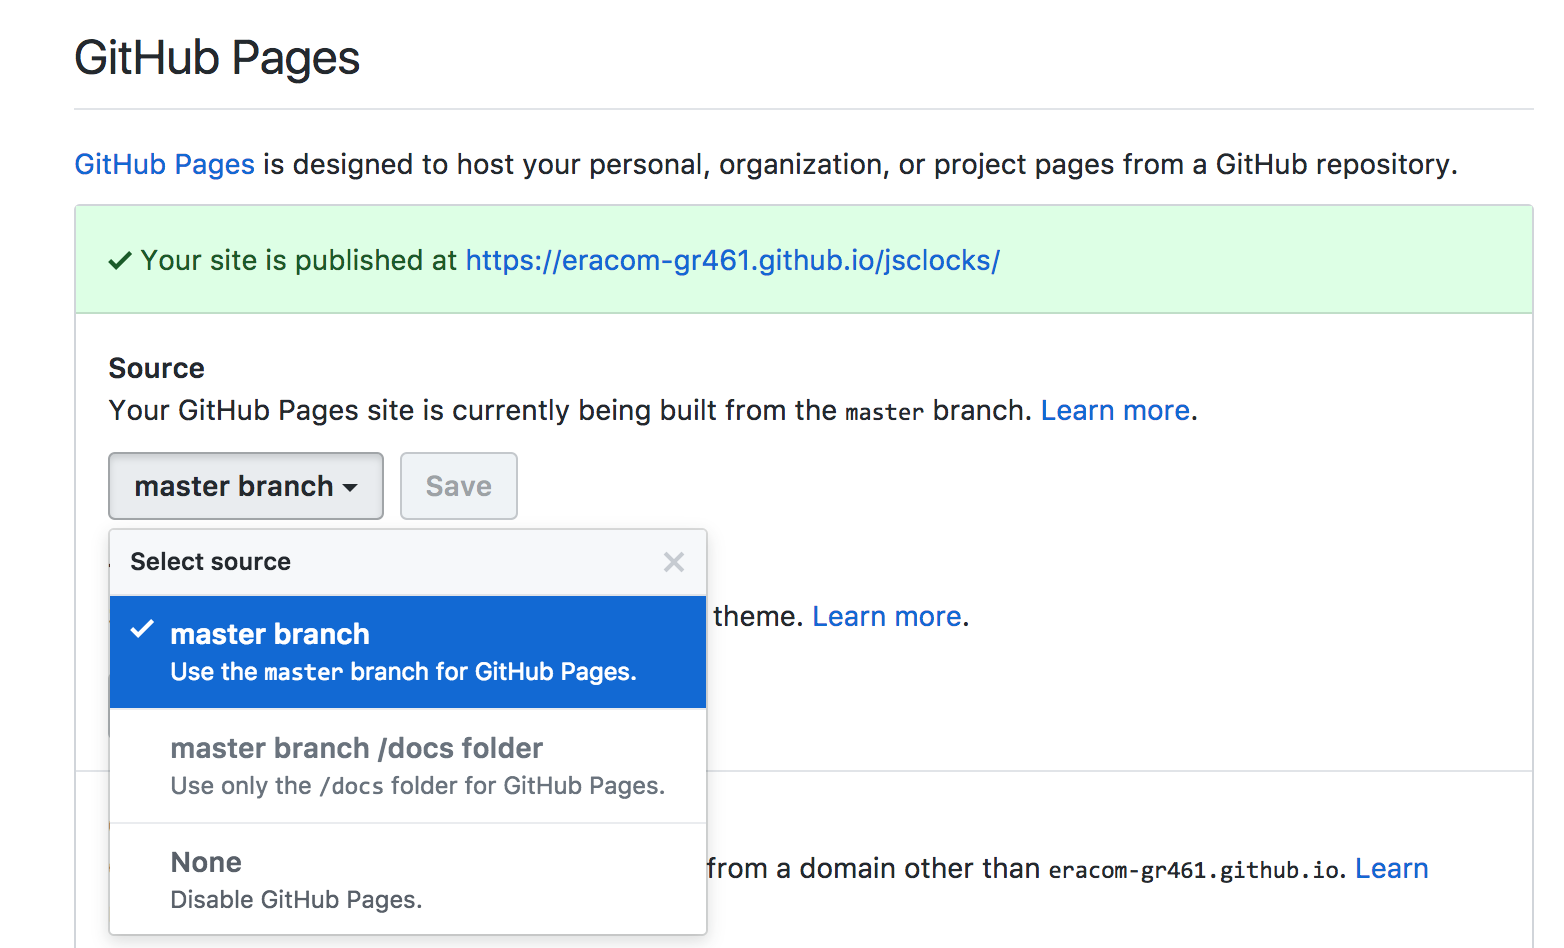Open Learn more about themes
1564x948 pixels.
click(884, 616)
